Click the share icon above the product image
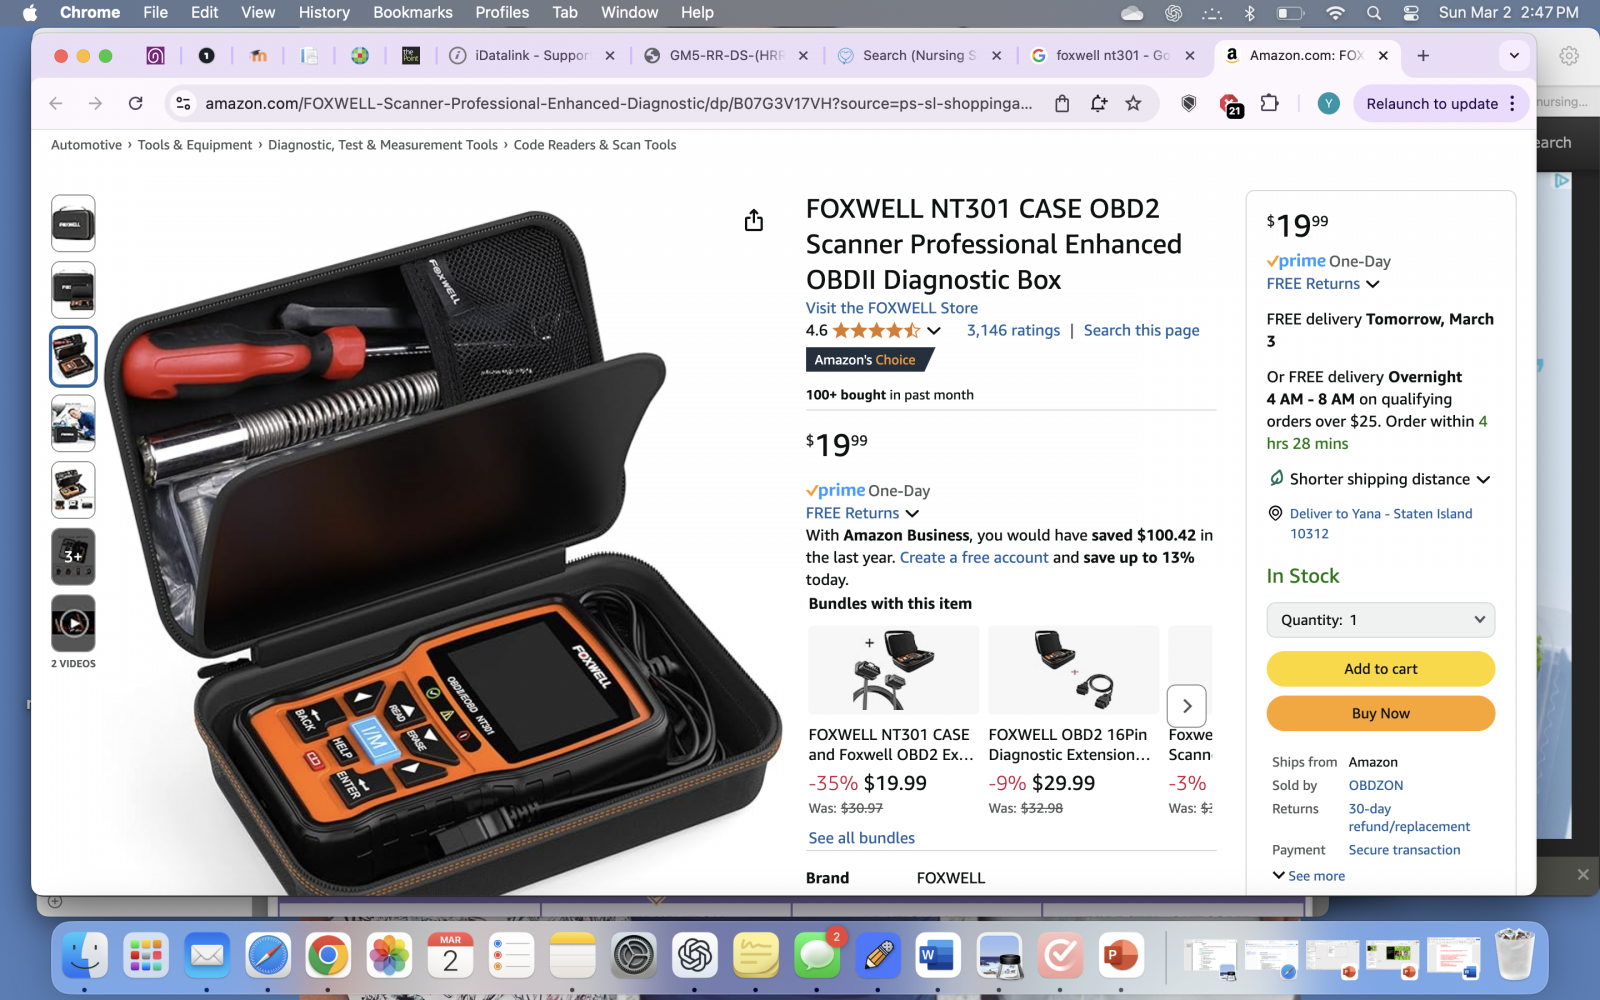This screenshot has width=1600, height=1000. (754, 220)
